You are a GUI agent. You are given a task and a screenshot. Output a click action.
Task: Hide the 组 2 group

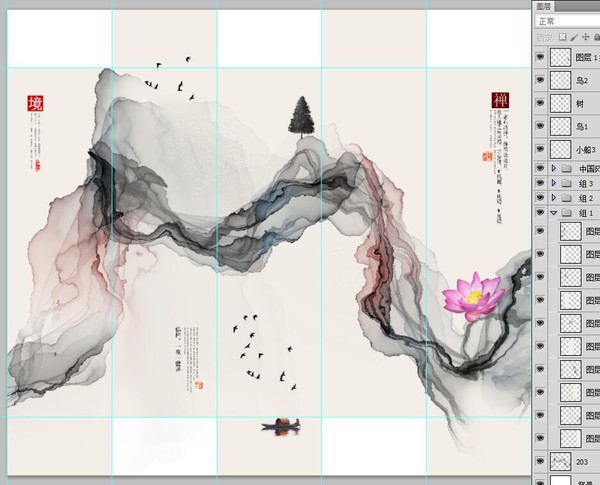[x=540, y=198]
